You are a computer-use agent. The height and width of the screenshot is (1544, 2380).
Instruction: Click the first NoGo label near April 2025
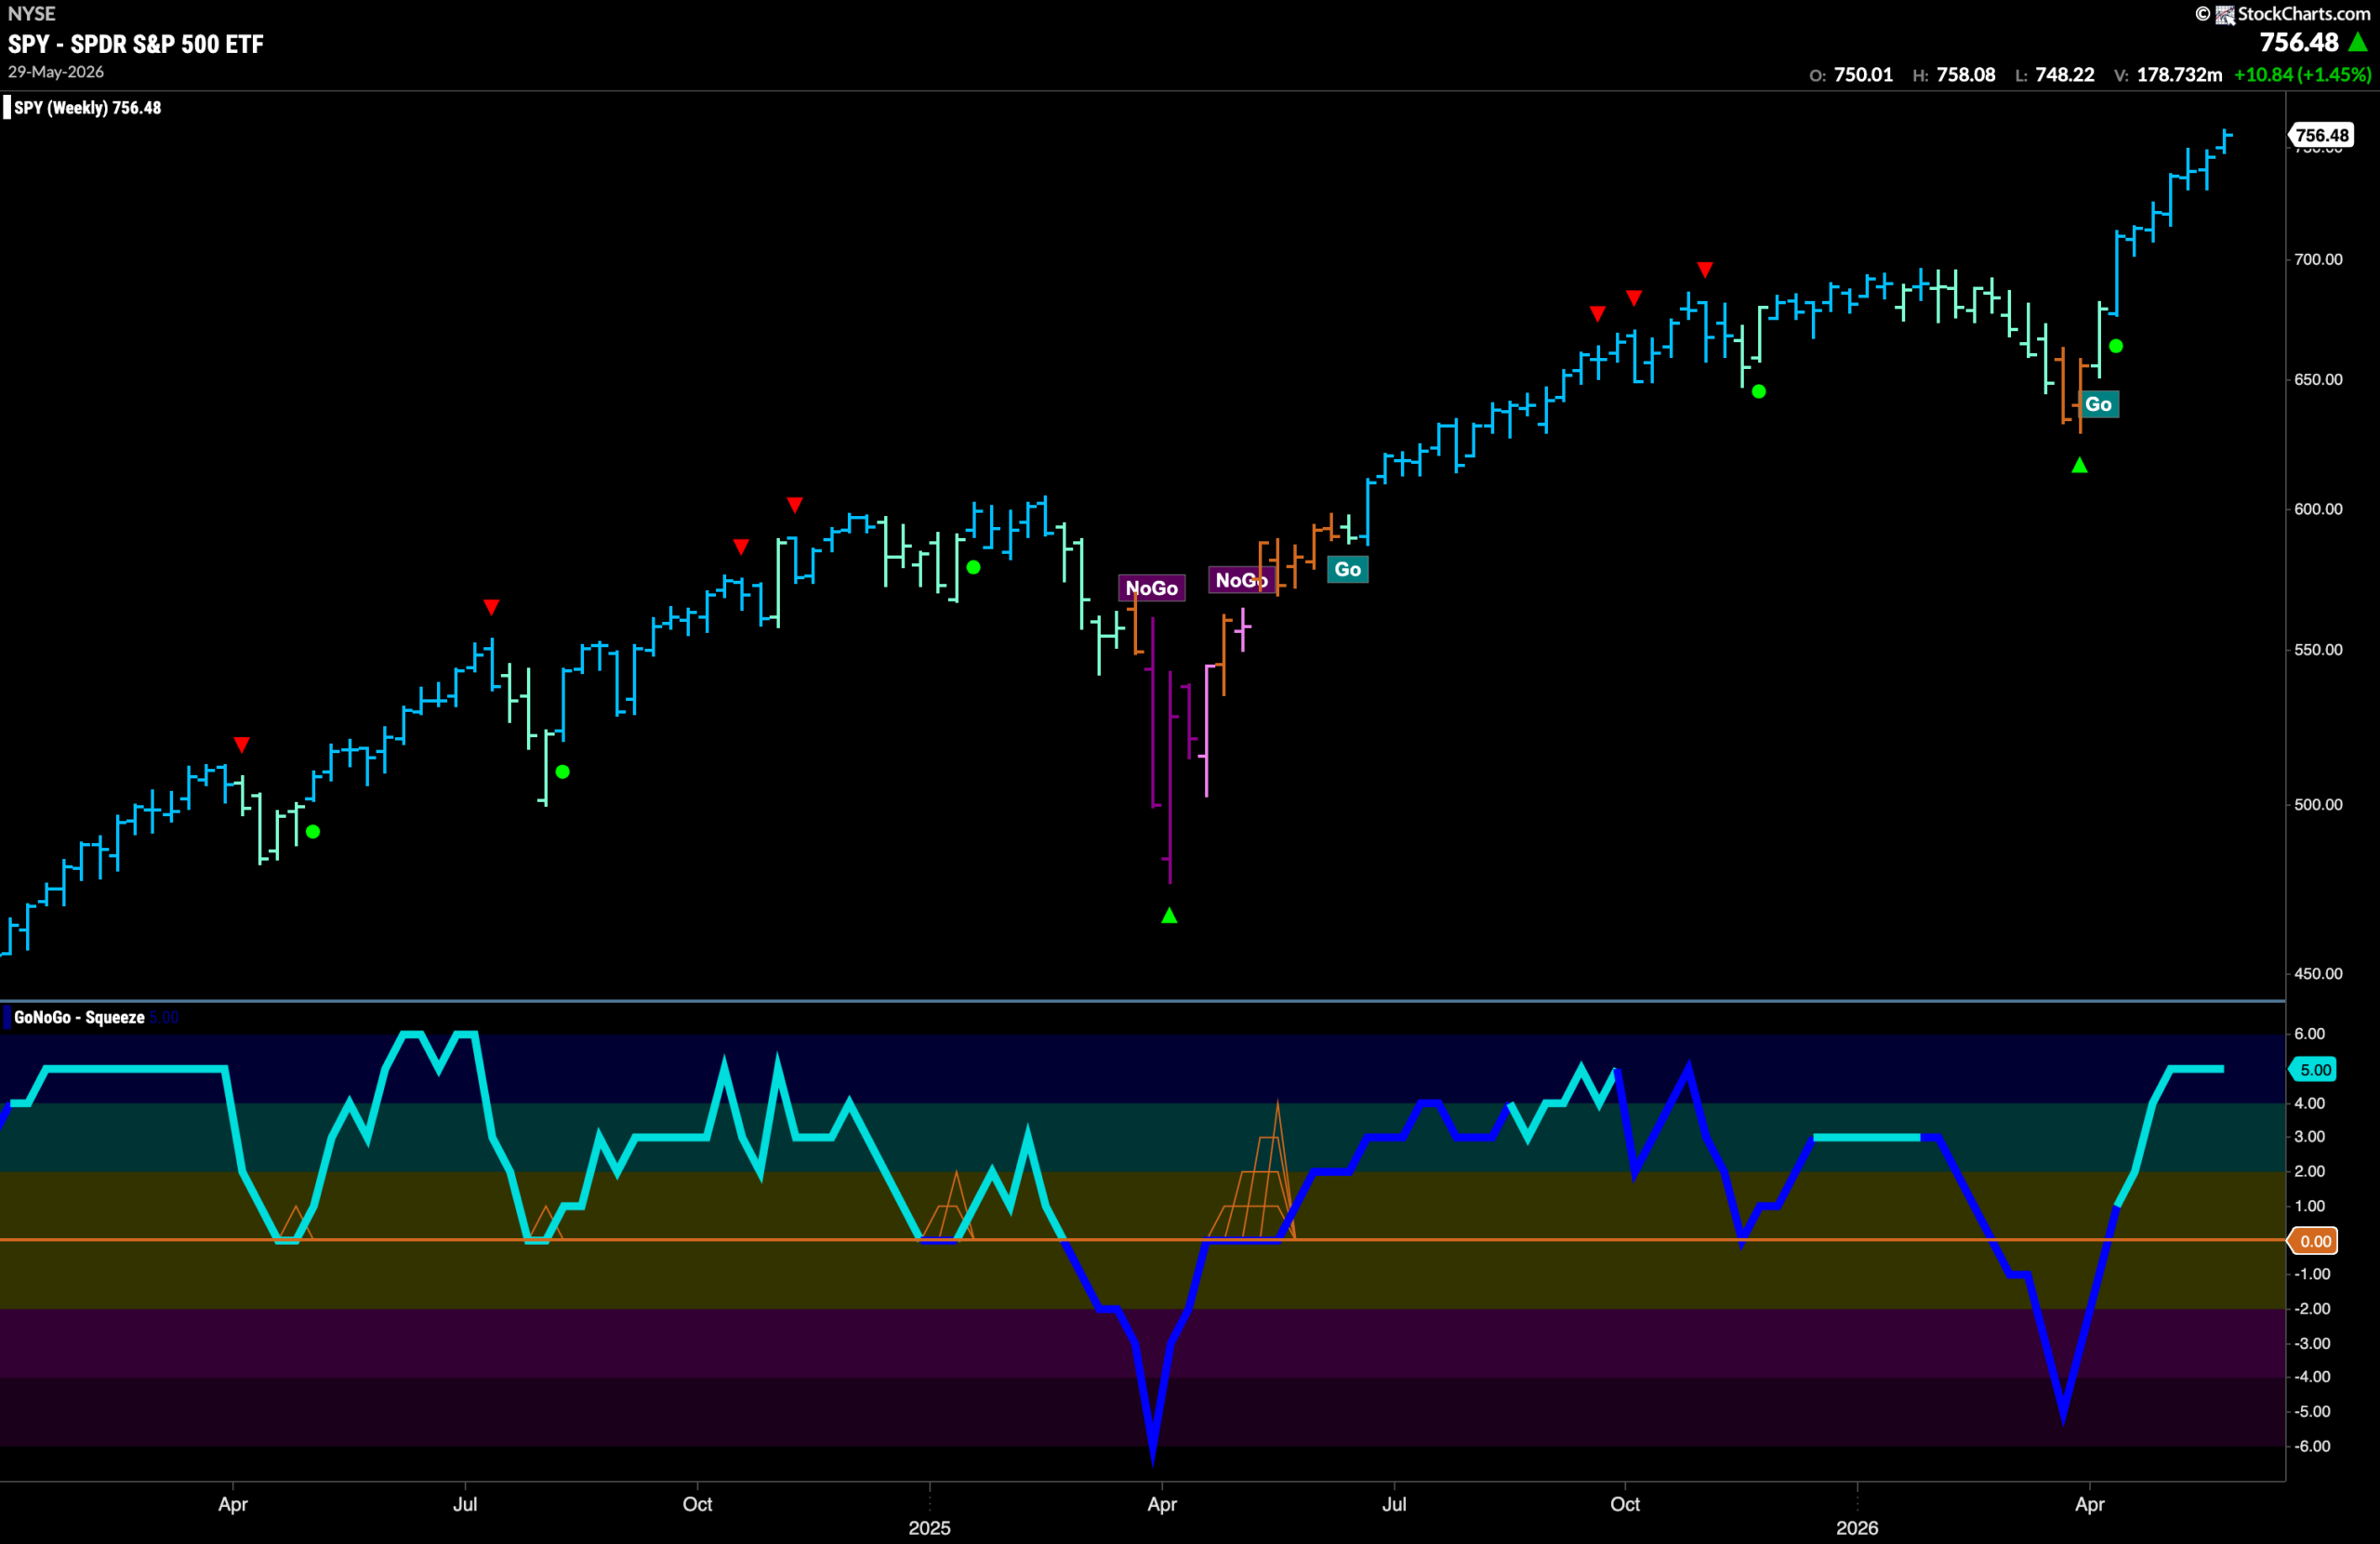click(1151, 588)
